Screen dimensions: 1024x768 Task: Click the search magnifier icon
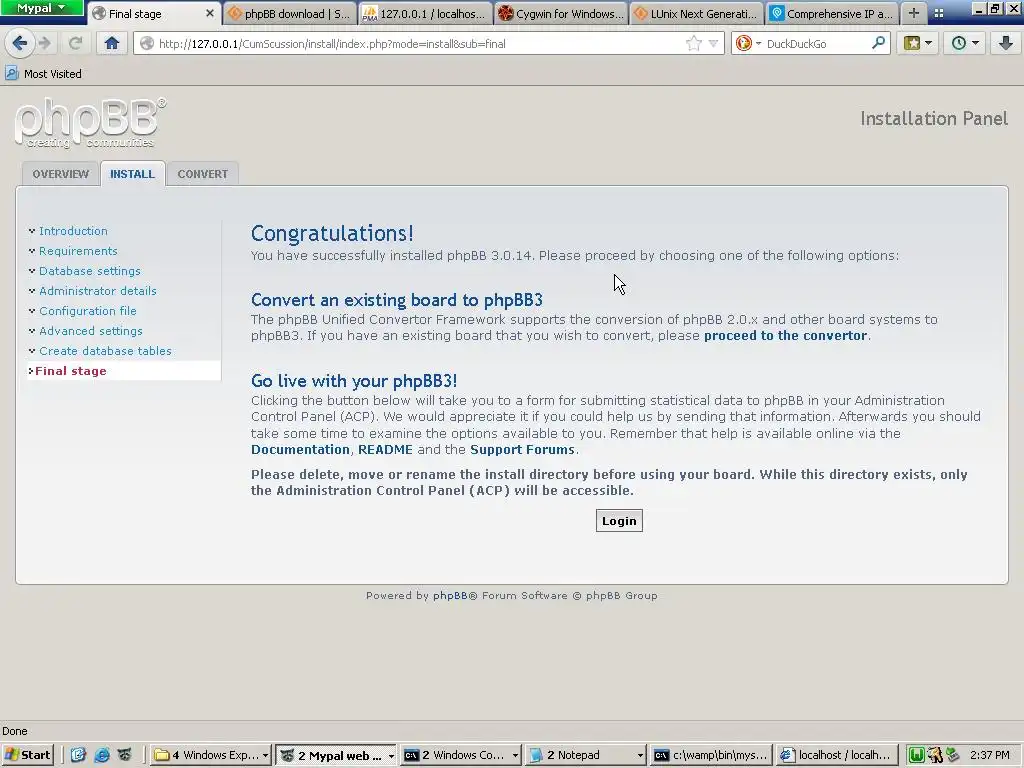879,43
